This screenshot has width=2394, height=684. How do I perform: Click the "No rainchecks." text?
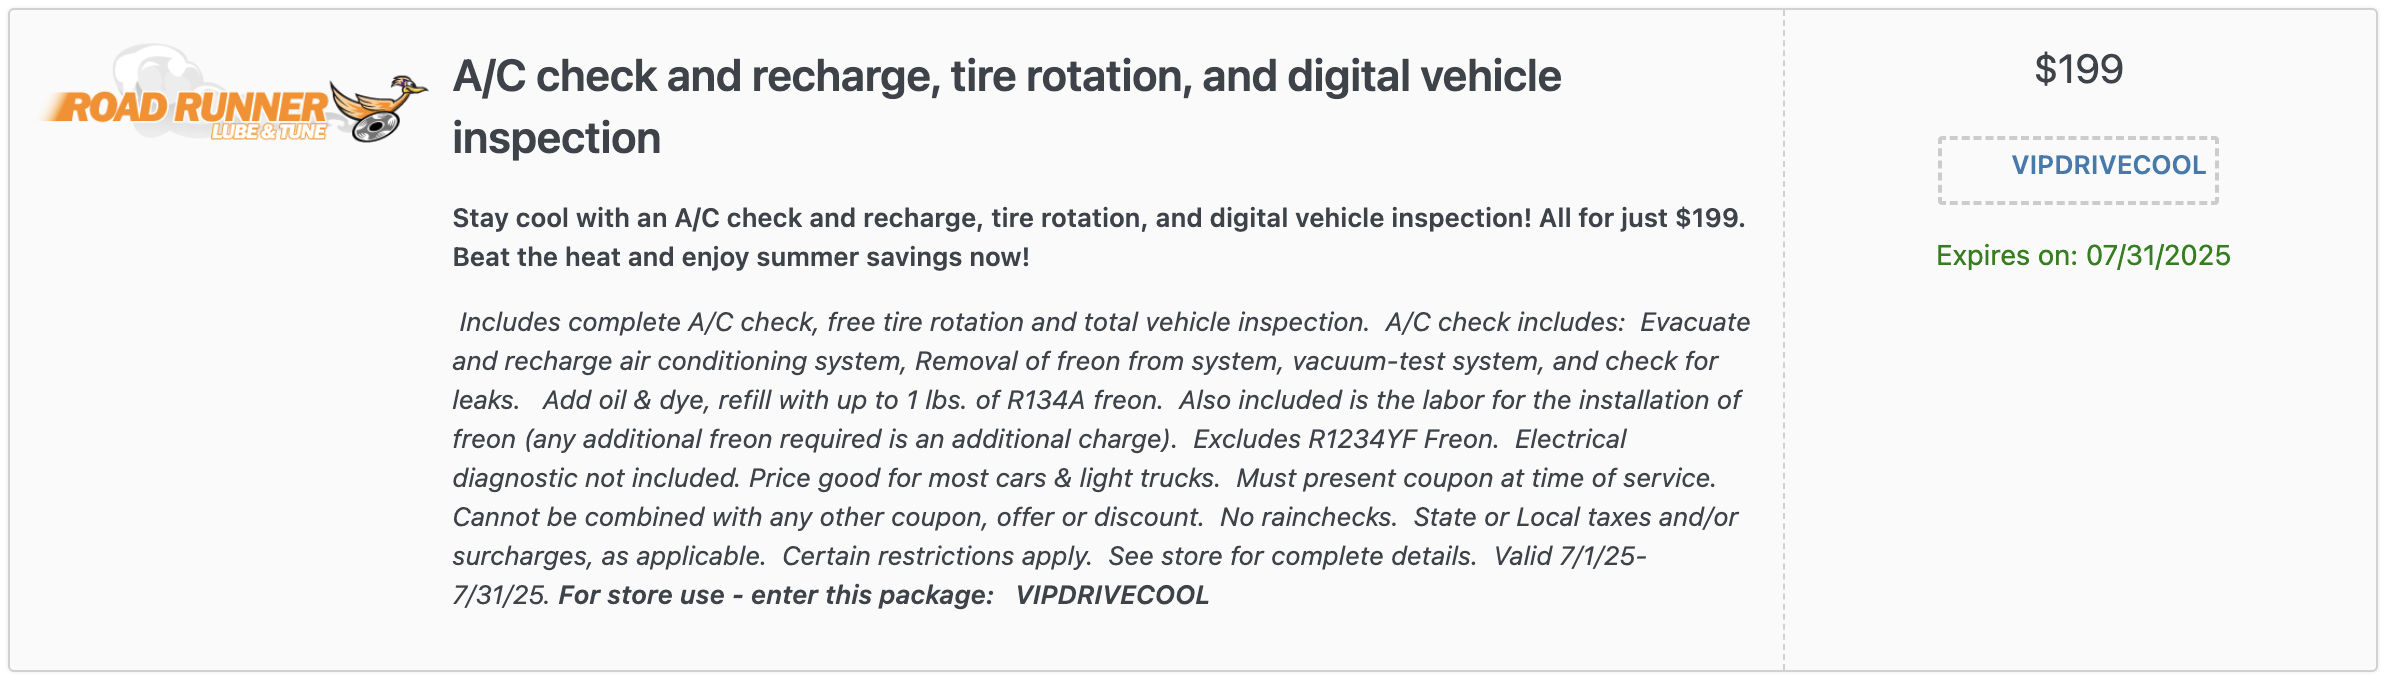[x=1308, y=517]
